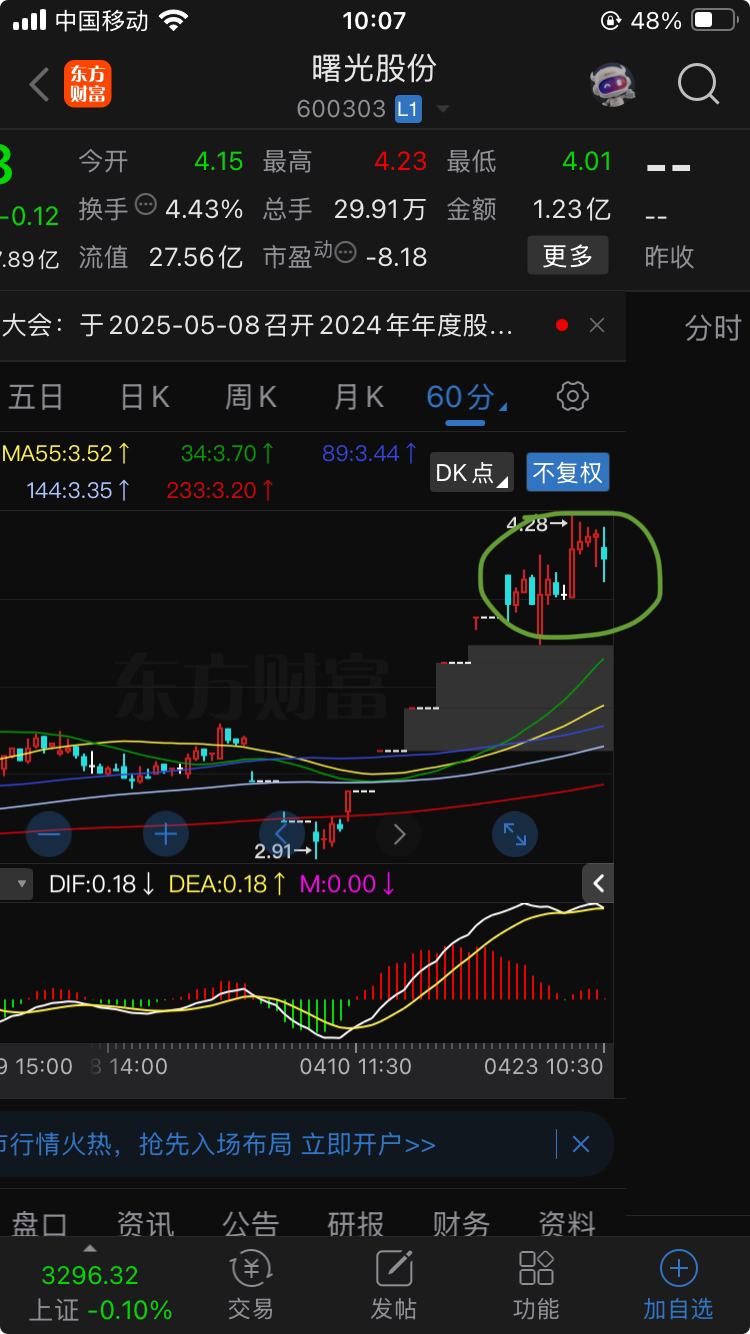Open the 研报 tab
The height and width of the screenshot is (1334, 750).
click(x=355, y=1223)
